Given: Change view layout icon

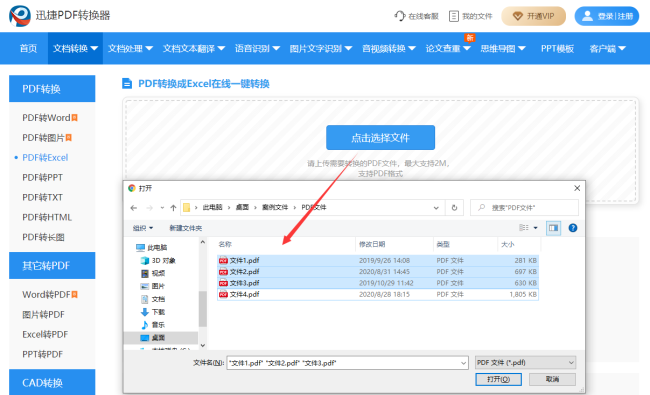Looking at the screenshot, I should [x=524, y=228].
